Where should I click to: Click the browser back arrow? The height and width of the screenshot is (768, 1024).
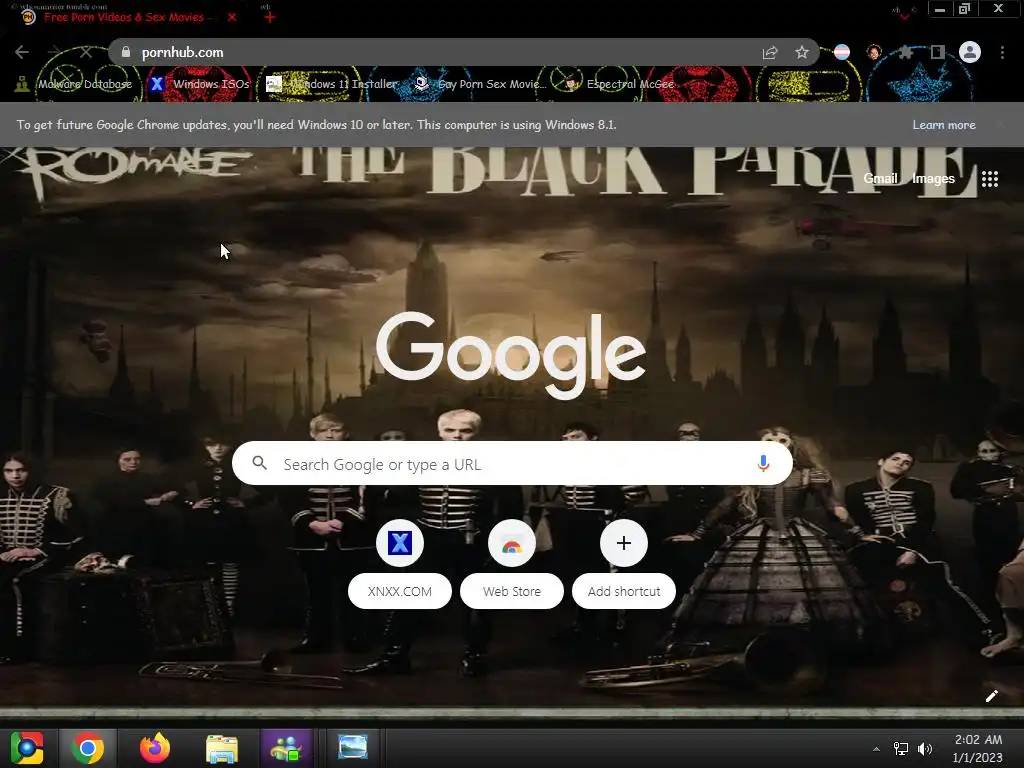(22, 52)
